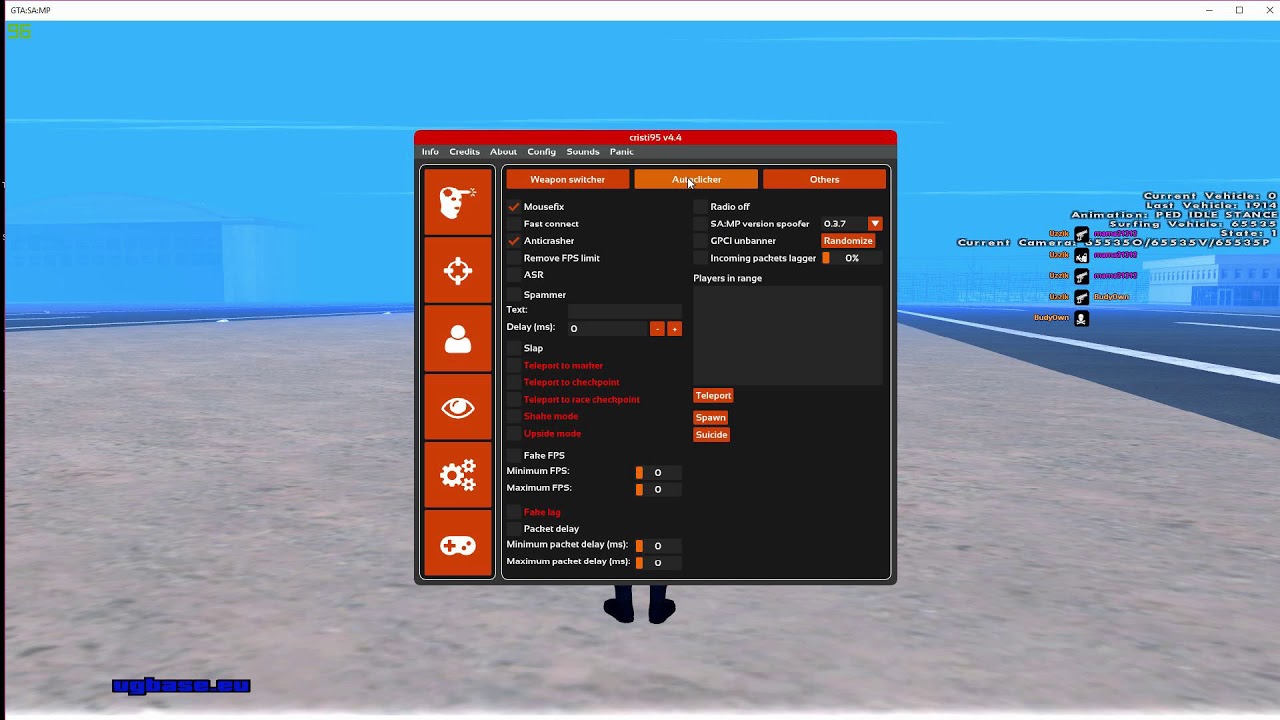The image size is (1280, 720).
Task: Open the aimbot head-target sidebar icon
Action: 458,202
